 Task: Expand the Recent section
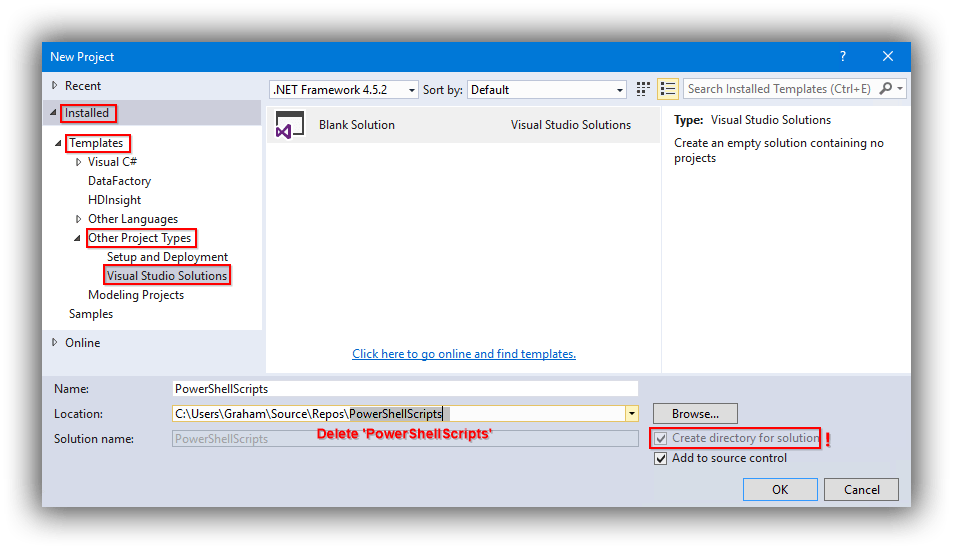click(55, 86)
